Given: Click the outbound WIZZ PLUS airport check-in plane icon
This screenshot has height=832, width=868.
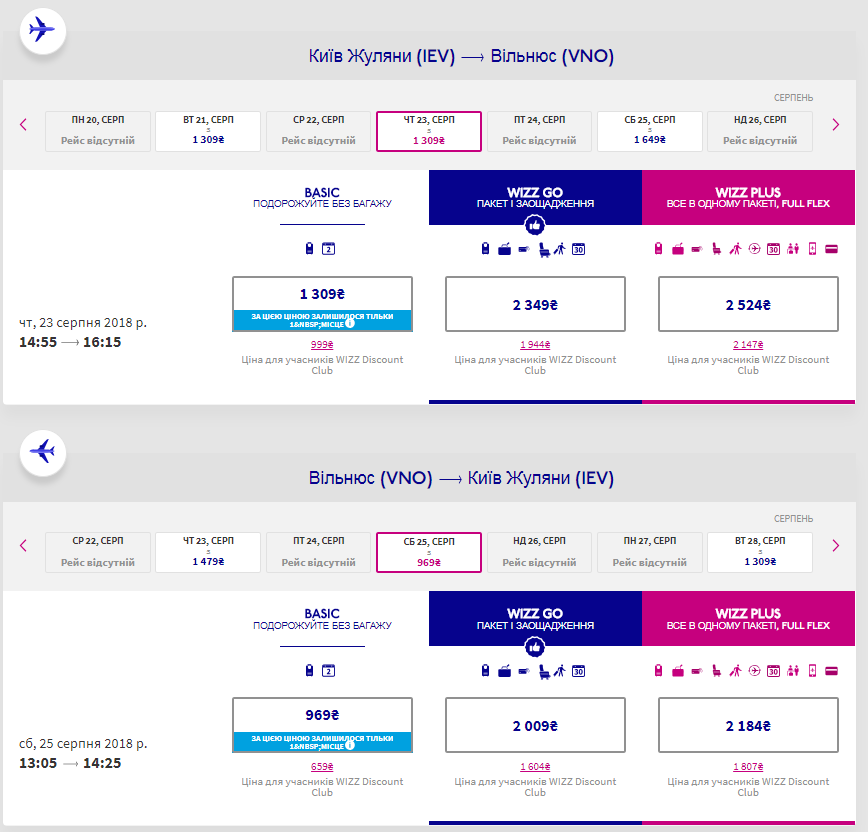Looking at the screenshot, I should pos(755,249).
